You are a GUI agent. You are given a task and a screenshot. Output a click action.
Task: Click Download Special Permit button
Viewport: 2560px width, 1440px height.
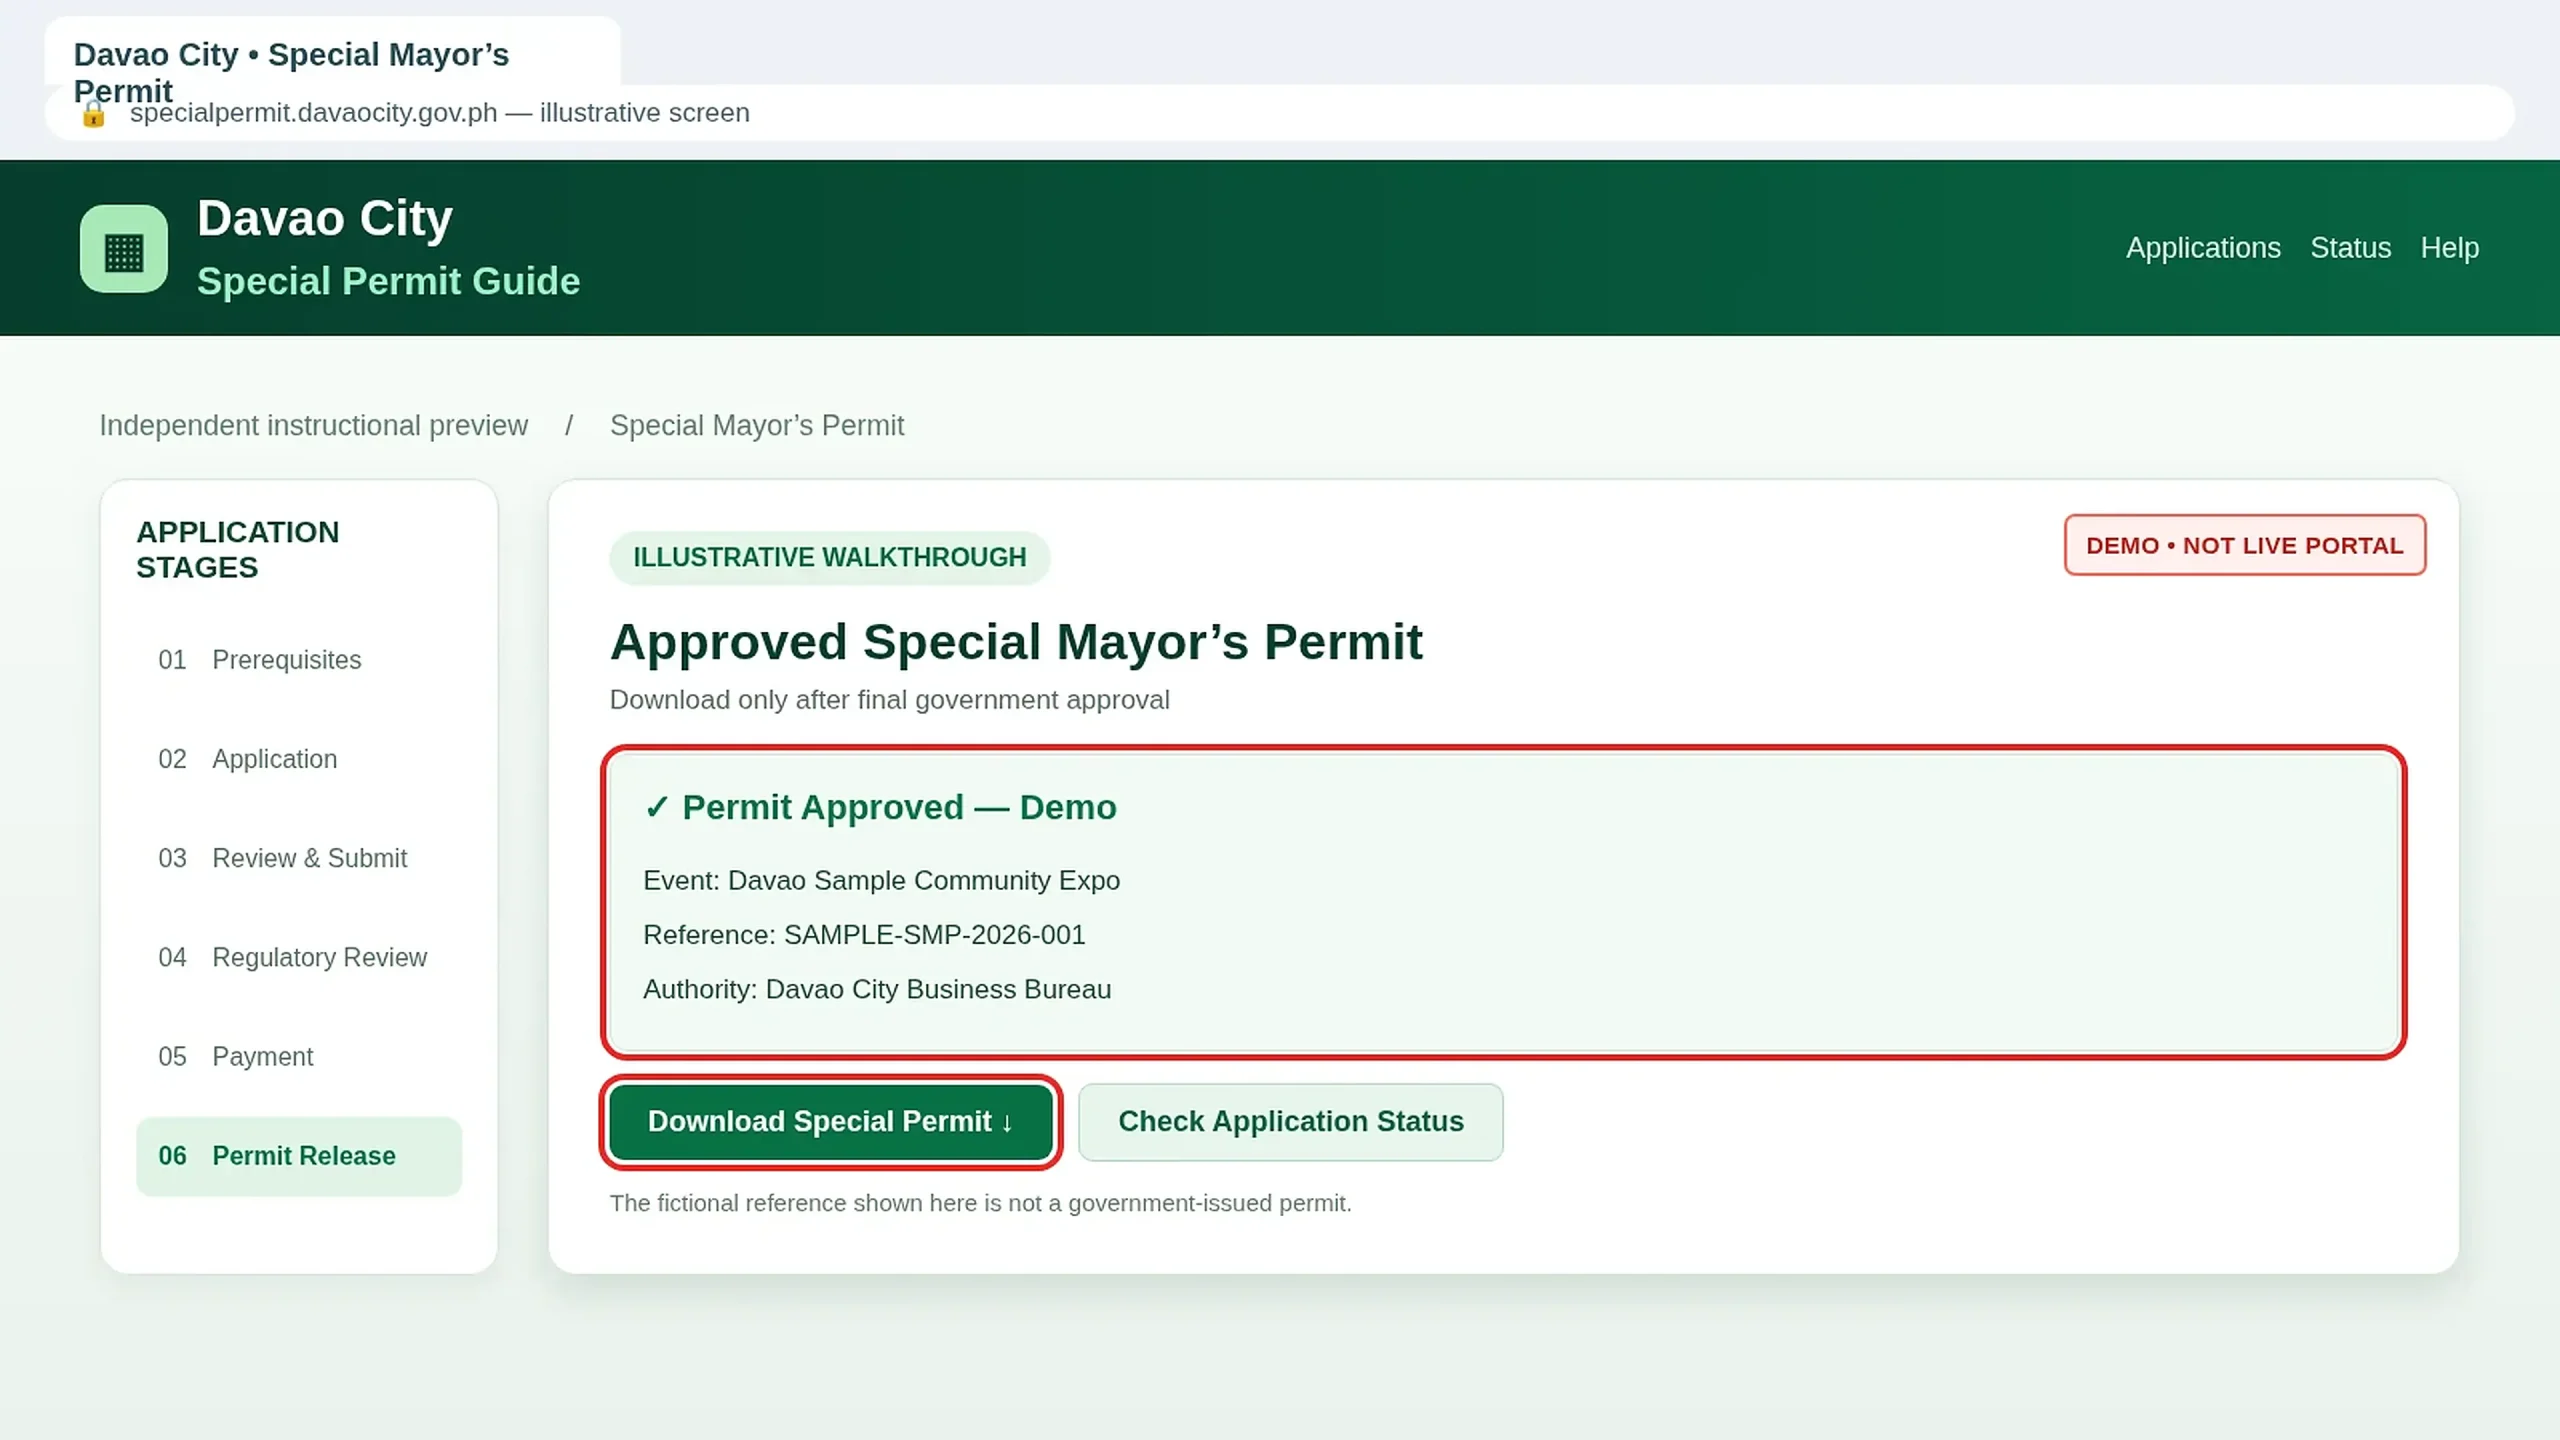tap(830, 1122)
